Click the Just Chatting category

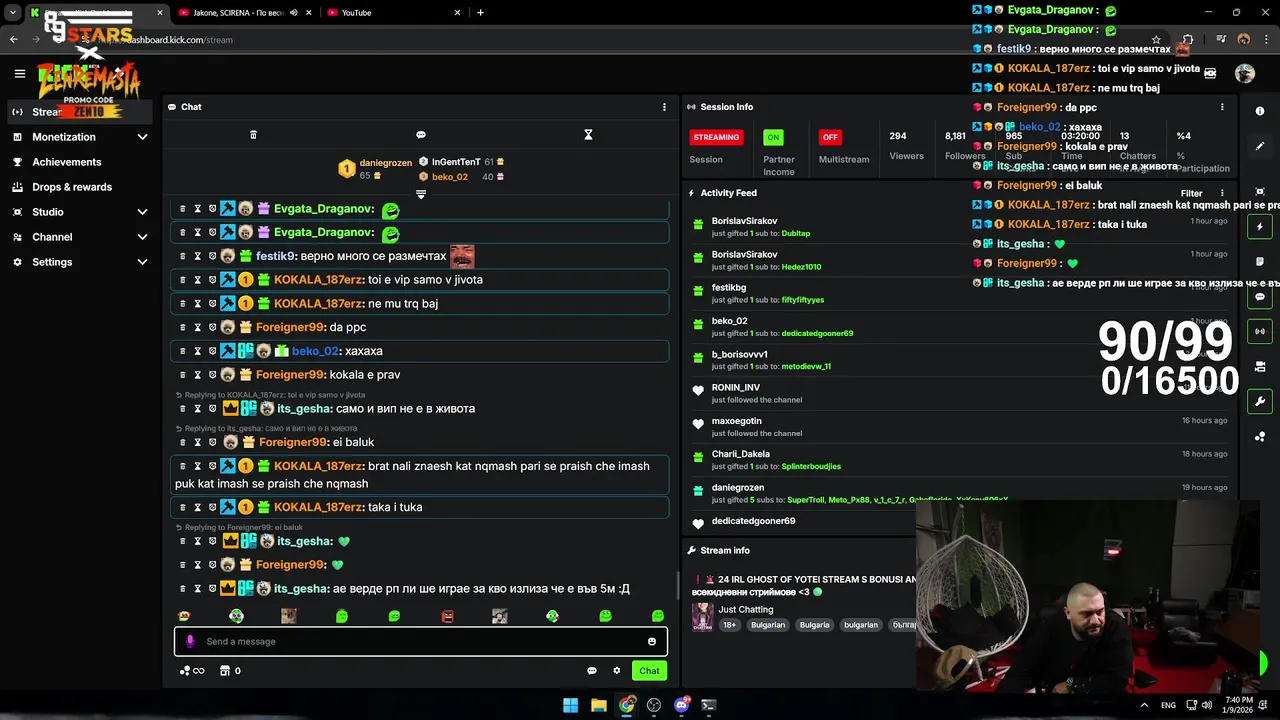(x=746, y=609)
